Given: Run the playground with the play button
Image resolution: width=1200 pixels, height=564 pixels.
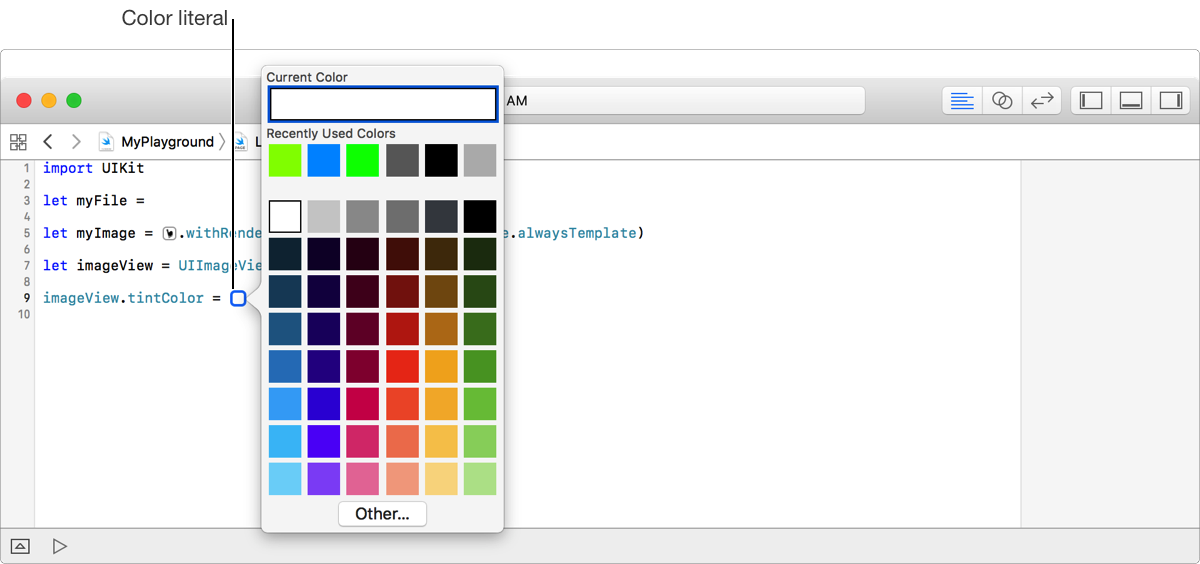Looking at the screenshot, I should (60, 546).
